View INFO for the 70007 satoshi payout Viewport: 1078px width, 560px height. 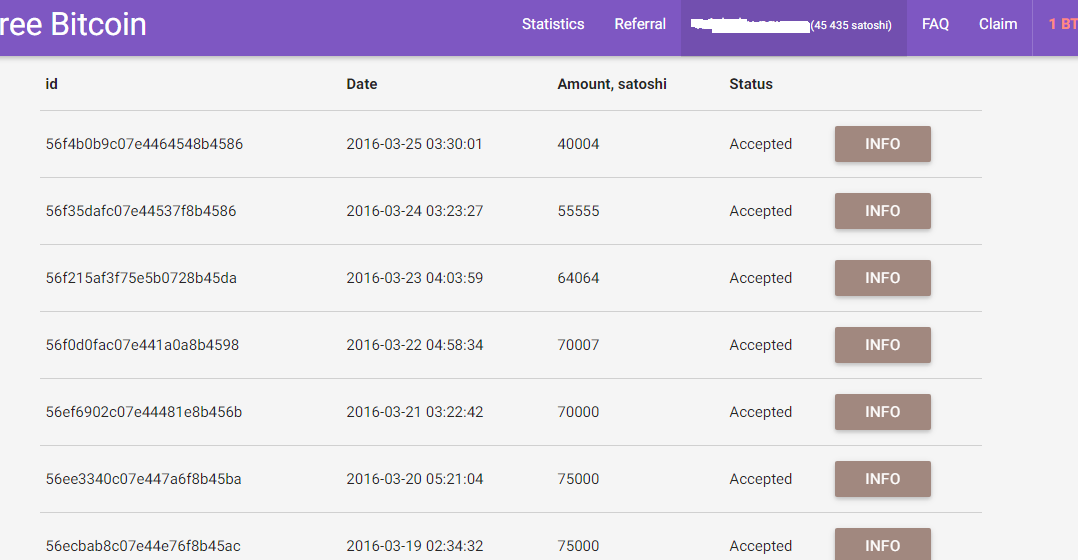tap(882, 345)
